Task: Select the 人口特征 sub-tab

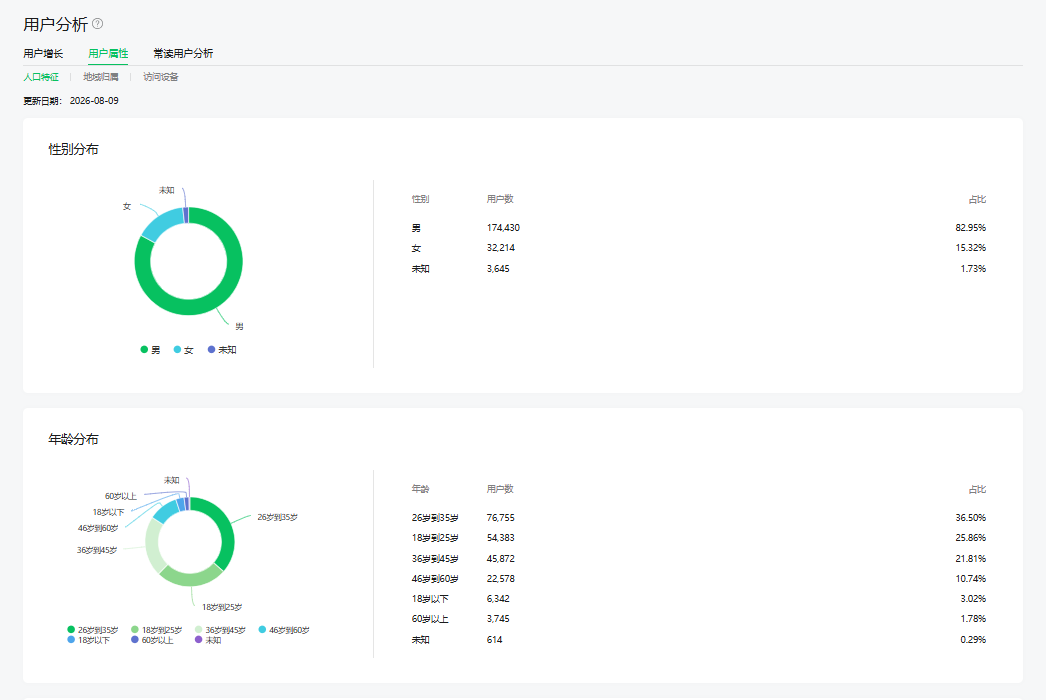Action: pos(41,77)
